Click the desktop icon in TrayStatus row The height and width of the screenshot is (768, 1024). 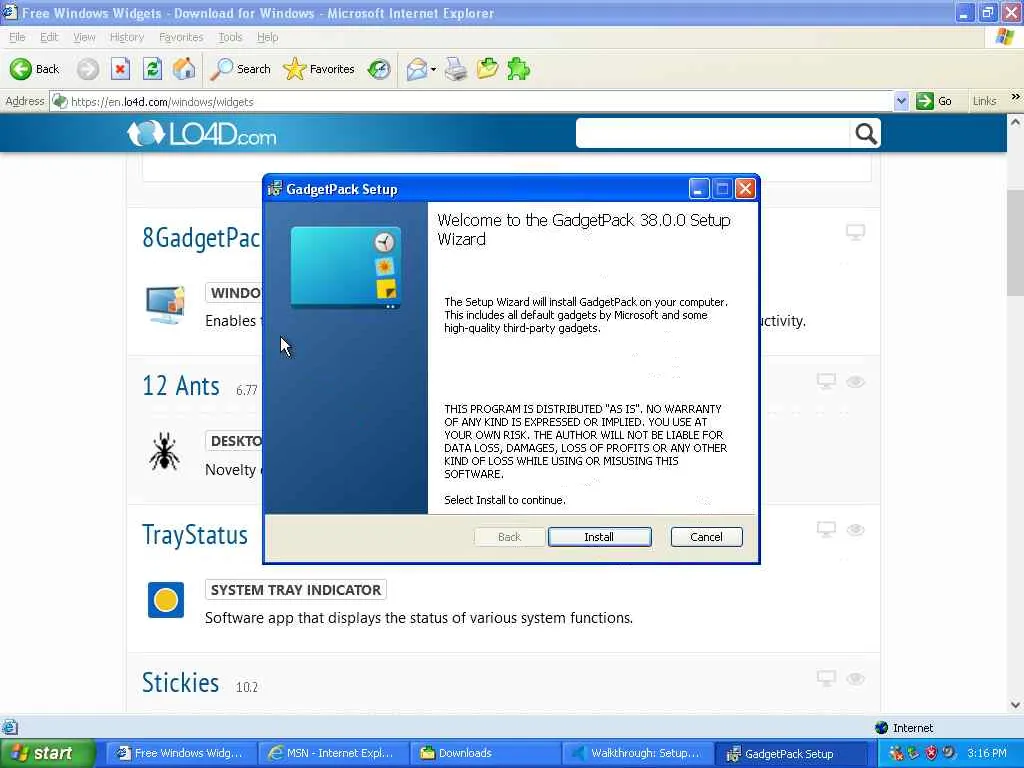click(826, 530)
